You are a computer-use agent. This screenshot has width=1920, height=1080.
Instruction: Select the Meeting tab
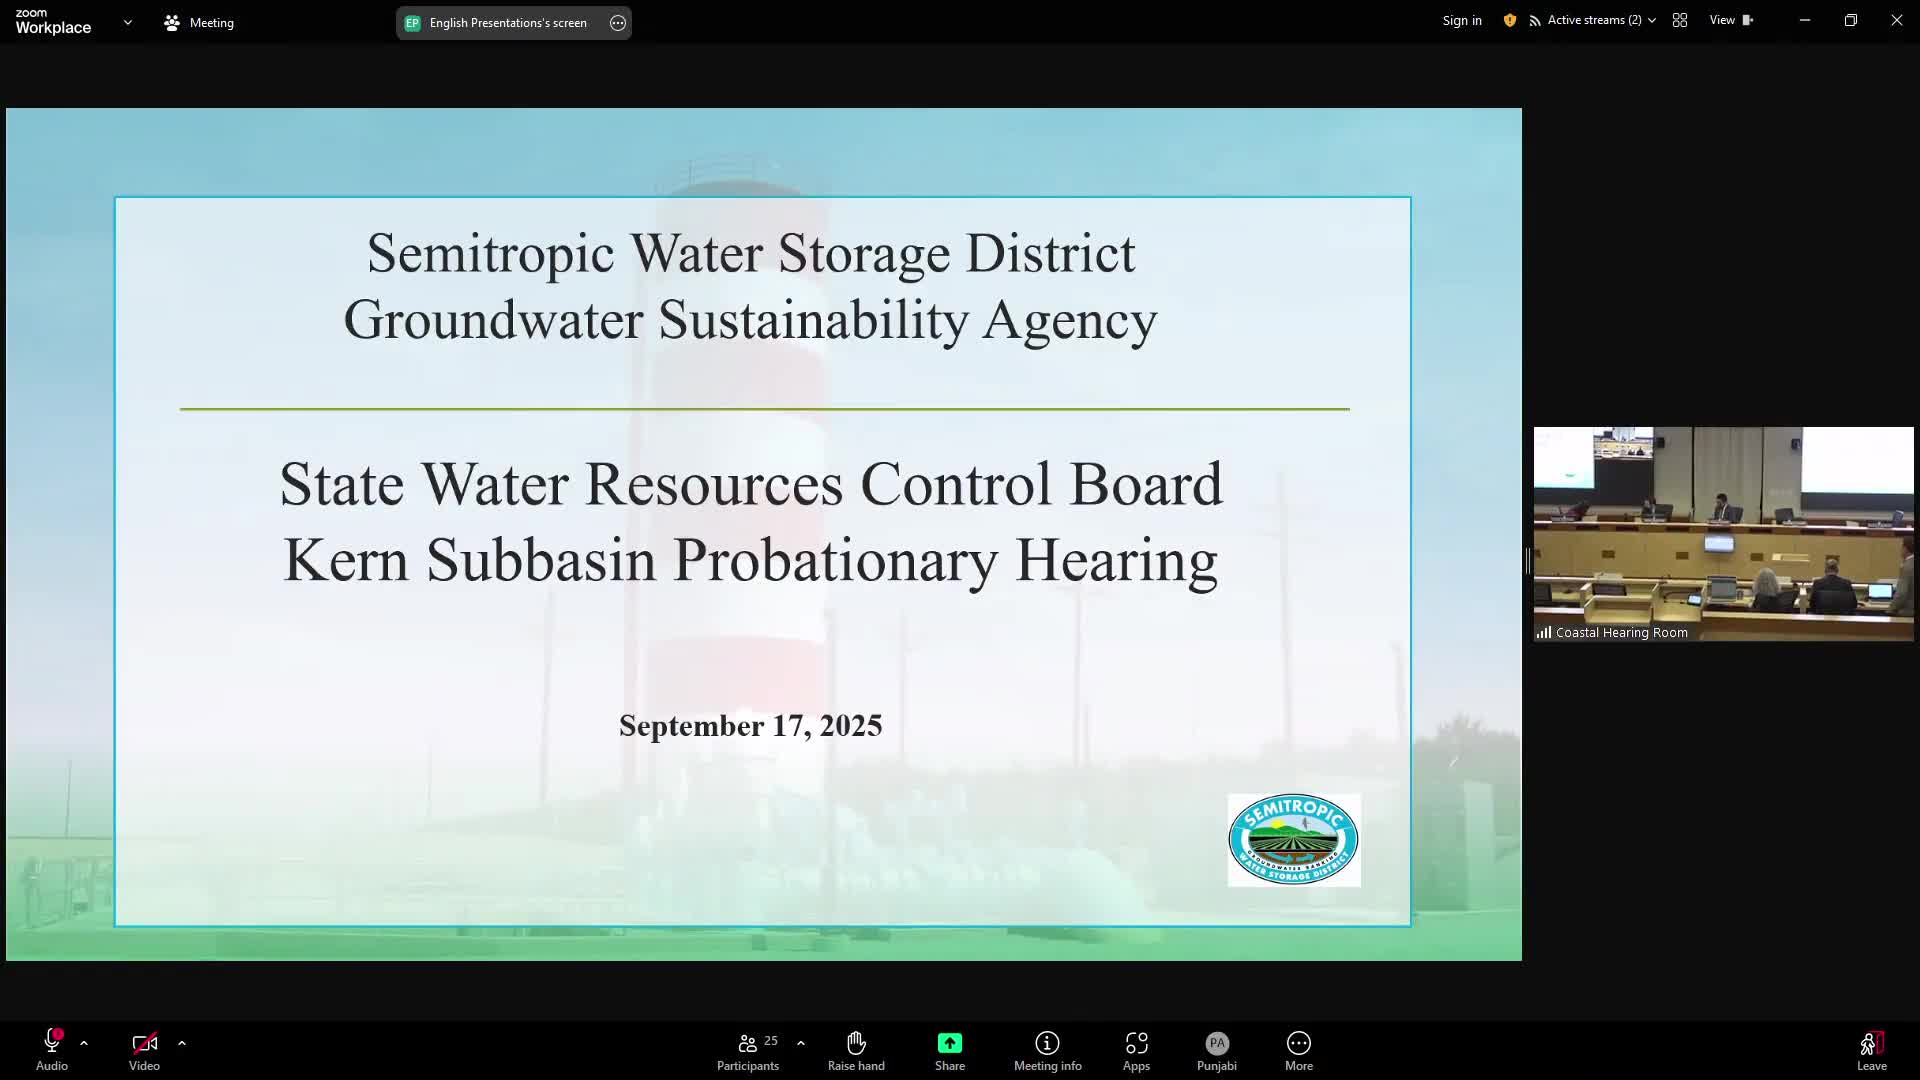(199, 22)
